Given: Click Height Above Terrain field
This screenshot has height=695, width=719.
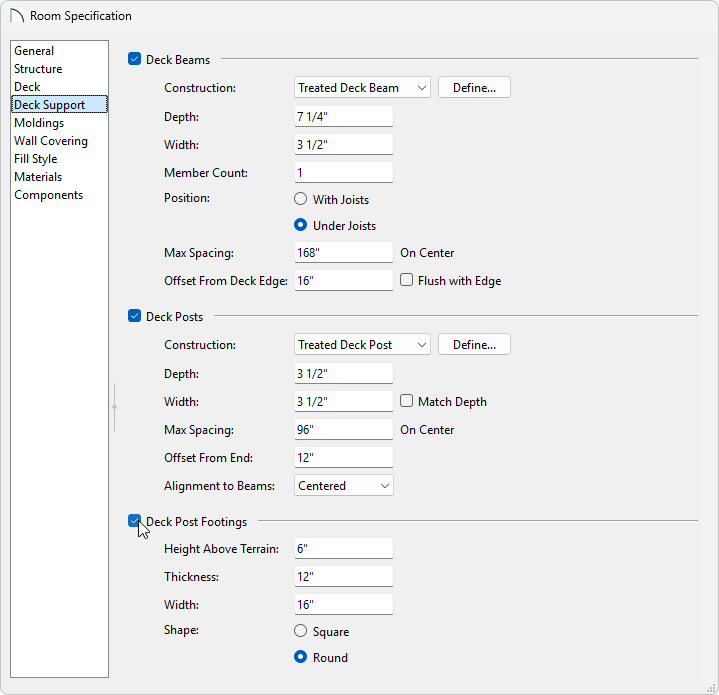Looking at the screenshot, I should point(344,549).
